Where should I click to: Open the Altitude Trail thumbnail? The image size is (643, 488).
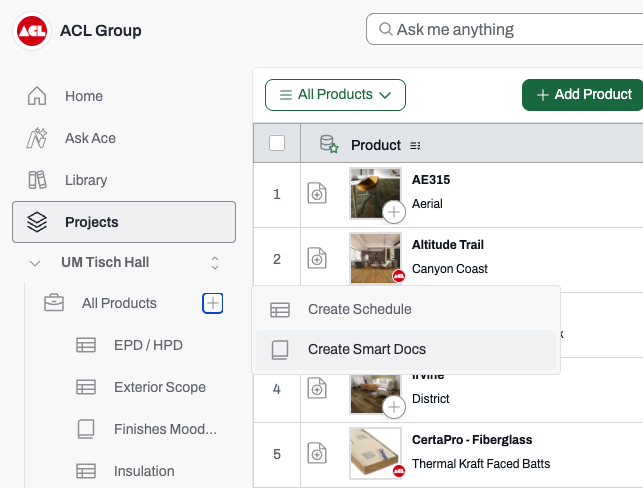(x=375, y=258)
